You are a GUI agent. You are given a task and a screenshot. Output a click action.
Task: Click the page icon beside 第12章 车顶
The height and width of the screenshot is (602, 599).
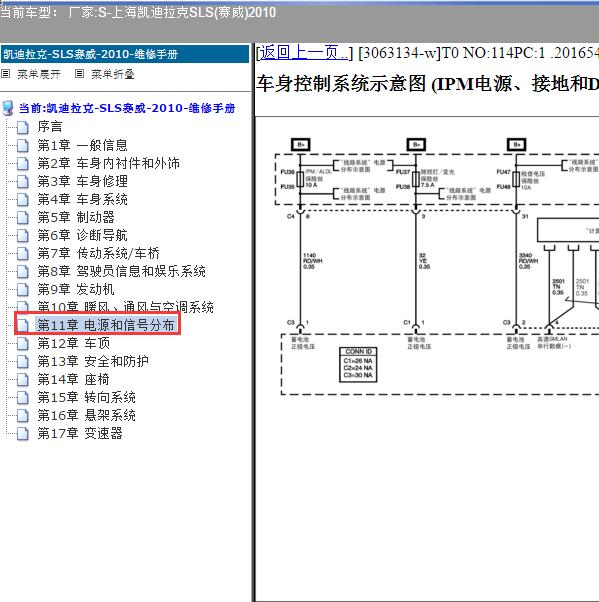point(23,344)
